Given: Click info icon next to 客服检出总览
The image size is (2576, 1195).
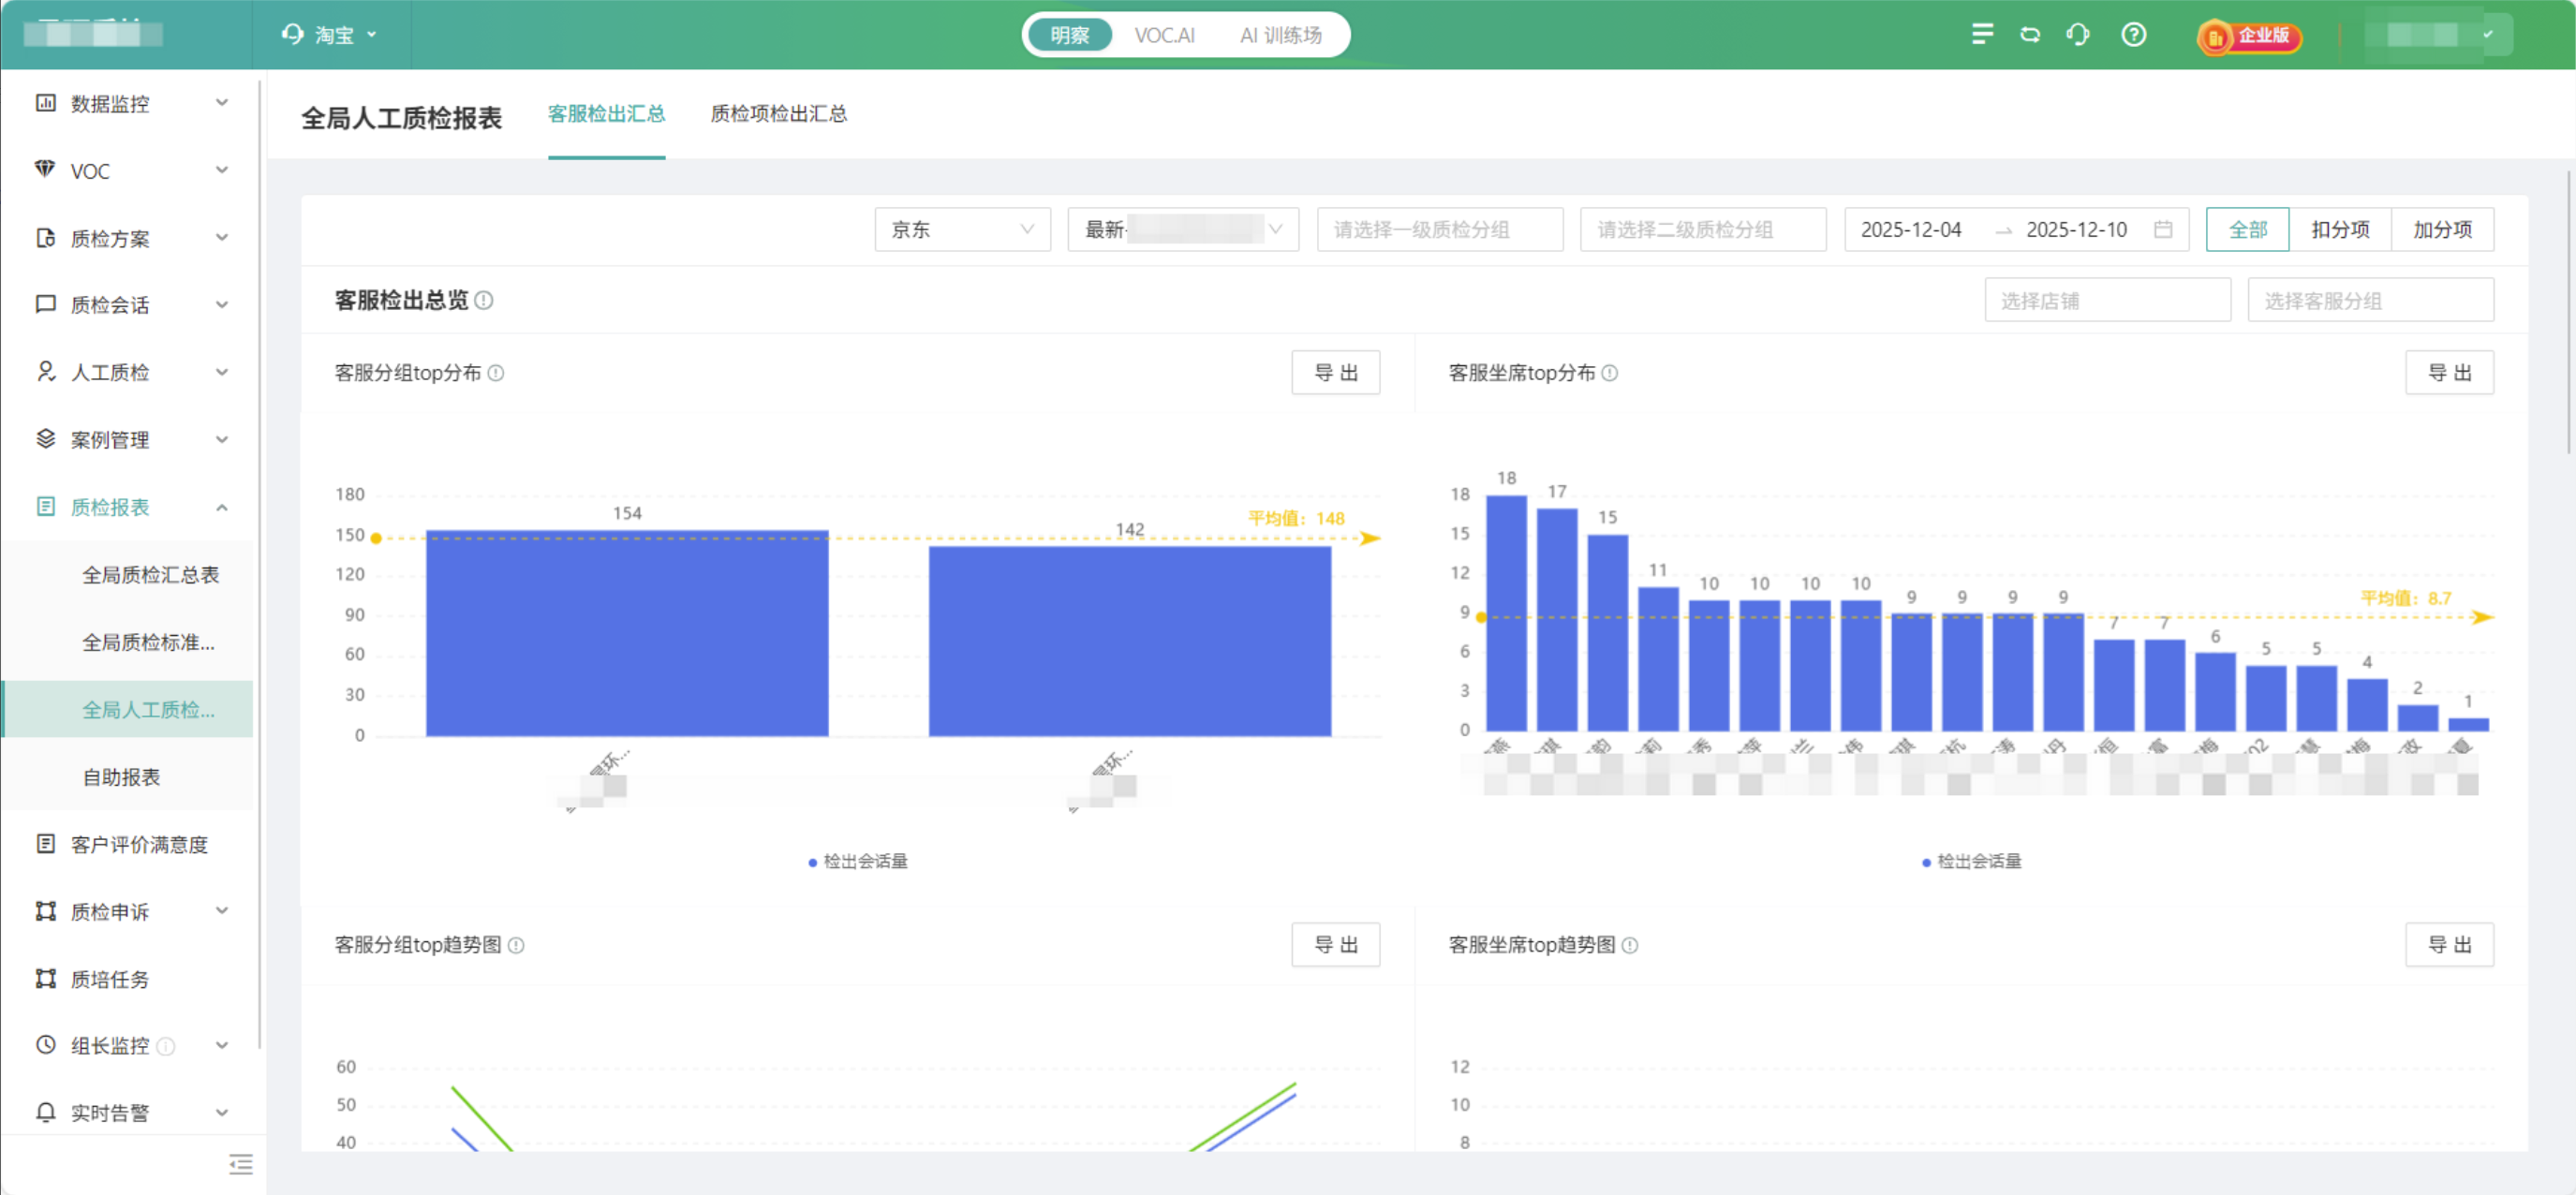Looking at the screenshot, I should pos(484,300).
